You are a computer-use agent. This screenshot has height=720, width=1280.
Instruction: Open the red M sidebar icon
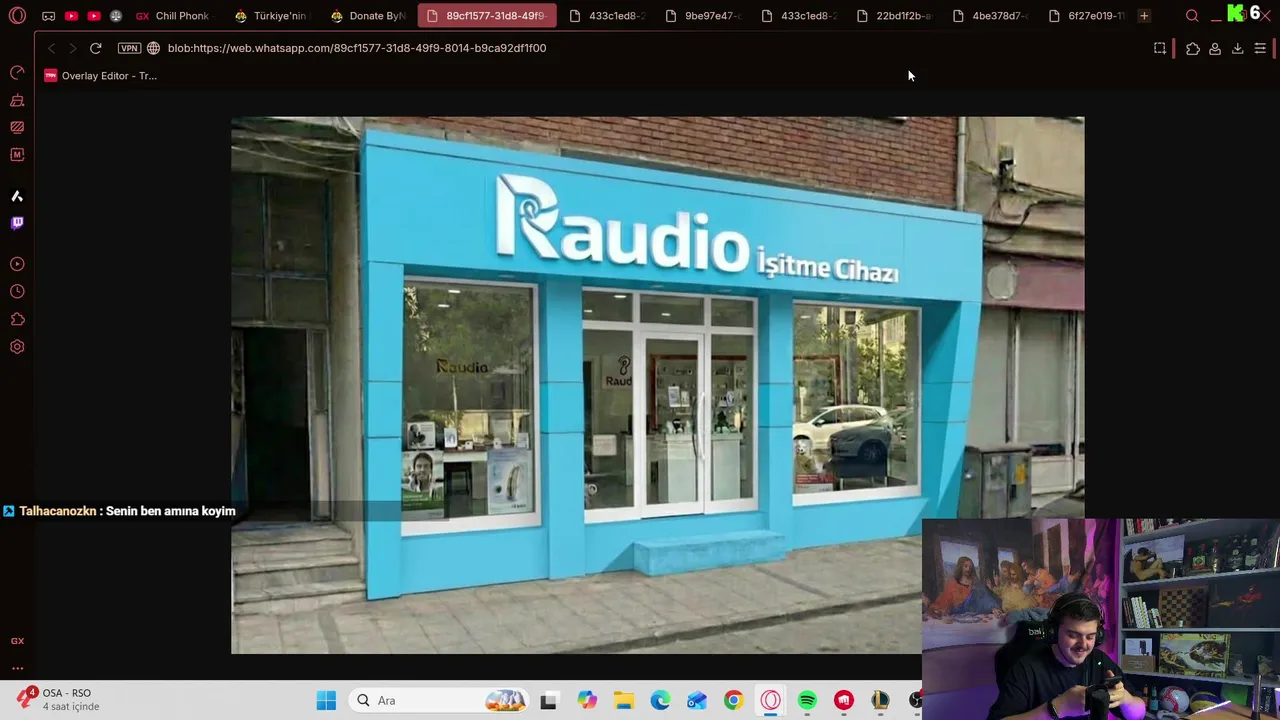tap(17, 155)
